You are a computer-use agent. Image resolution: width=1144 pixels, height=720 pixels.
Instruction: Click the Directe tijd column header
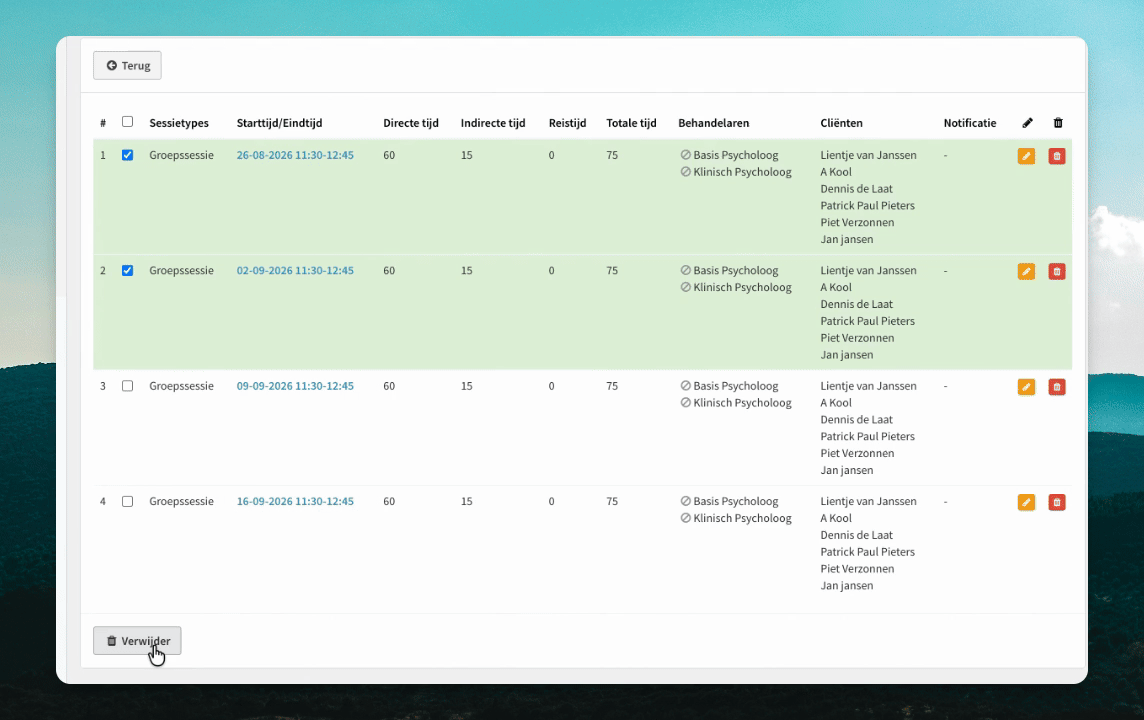click(x=411, y=123)
